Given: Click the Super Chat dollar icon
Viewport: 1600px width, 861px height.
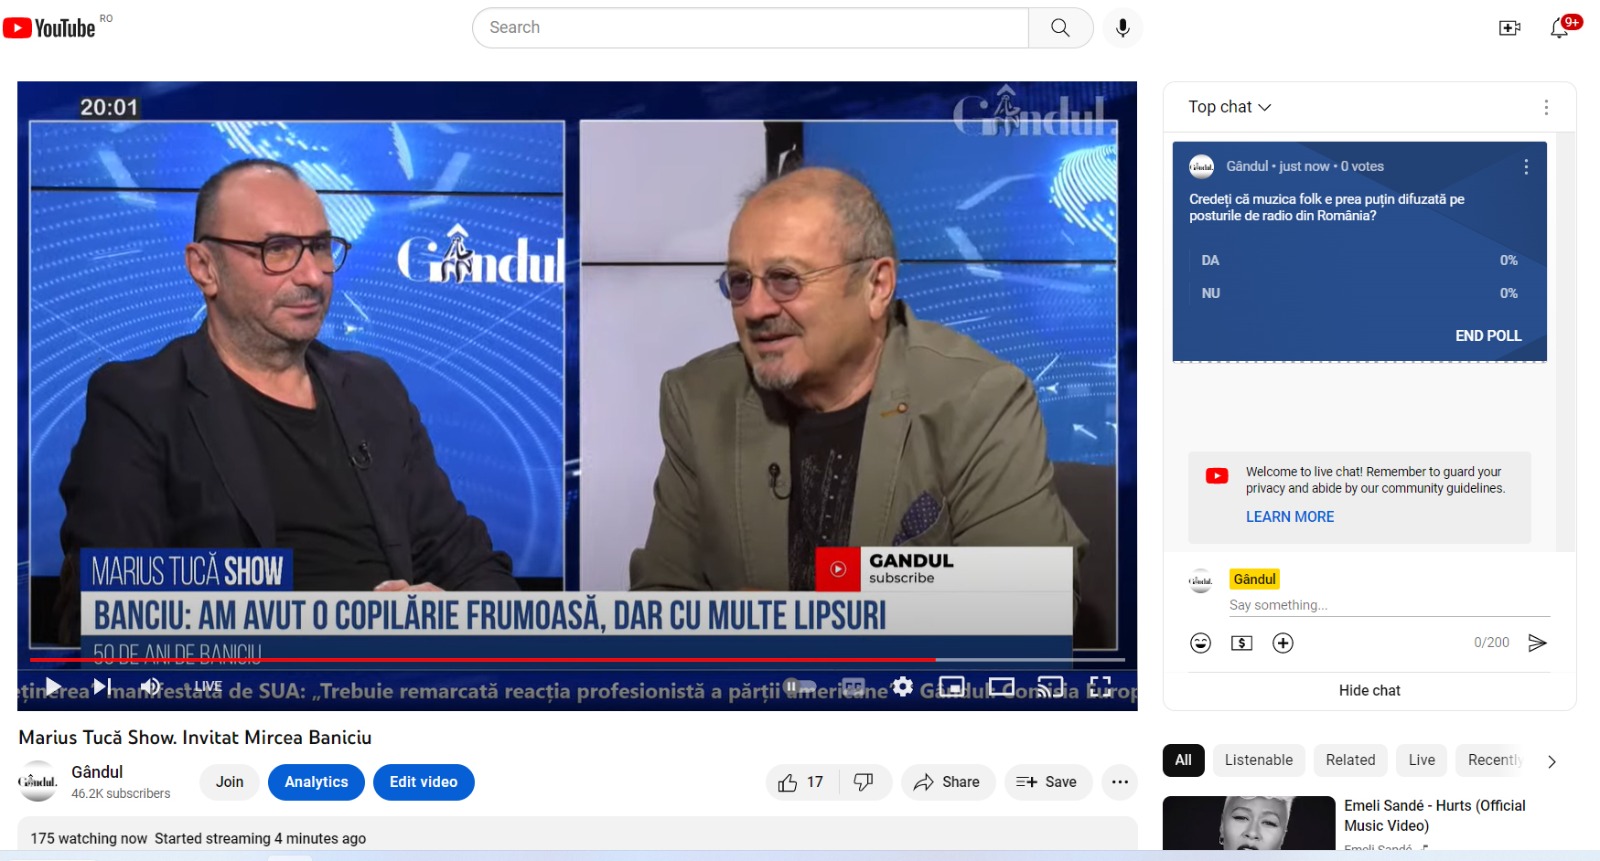Looking at the screenshot, I should (x=1241, y=643).
